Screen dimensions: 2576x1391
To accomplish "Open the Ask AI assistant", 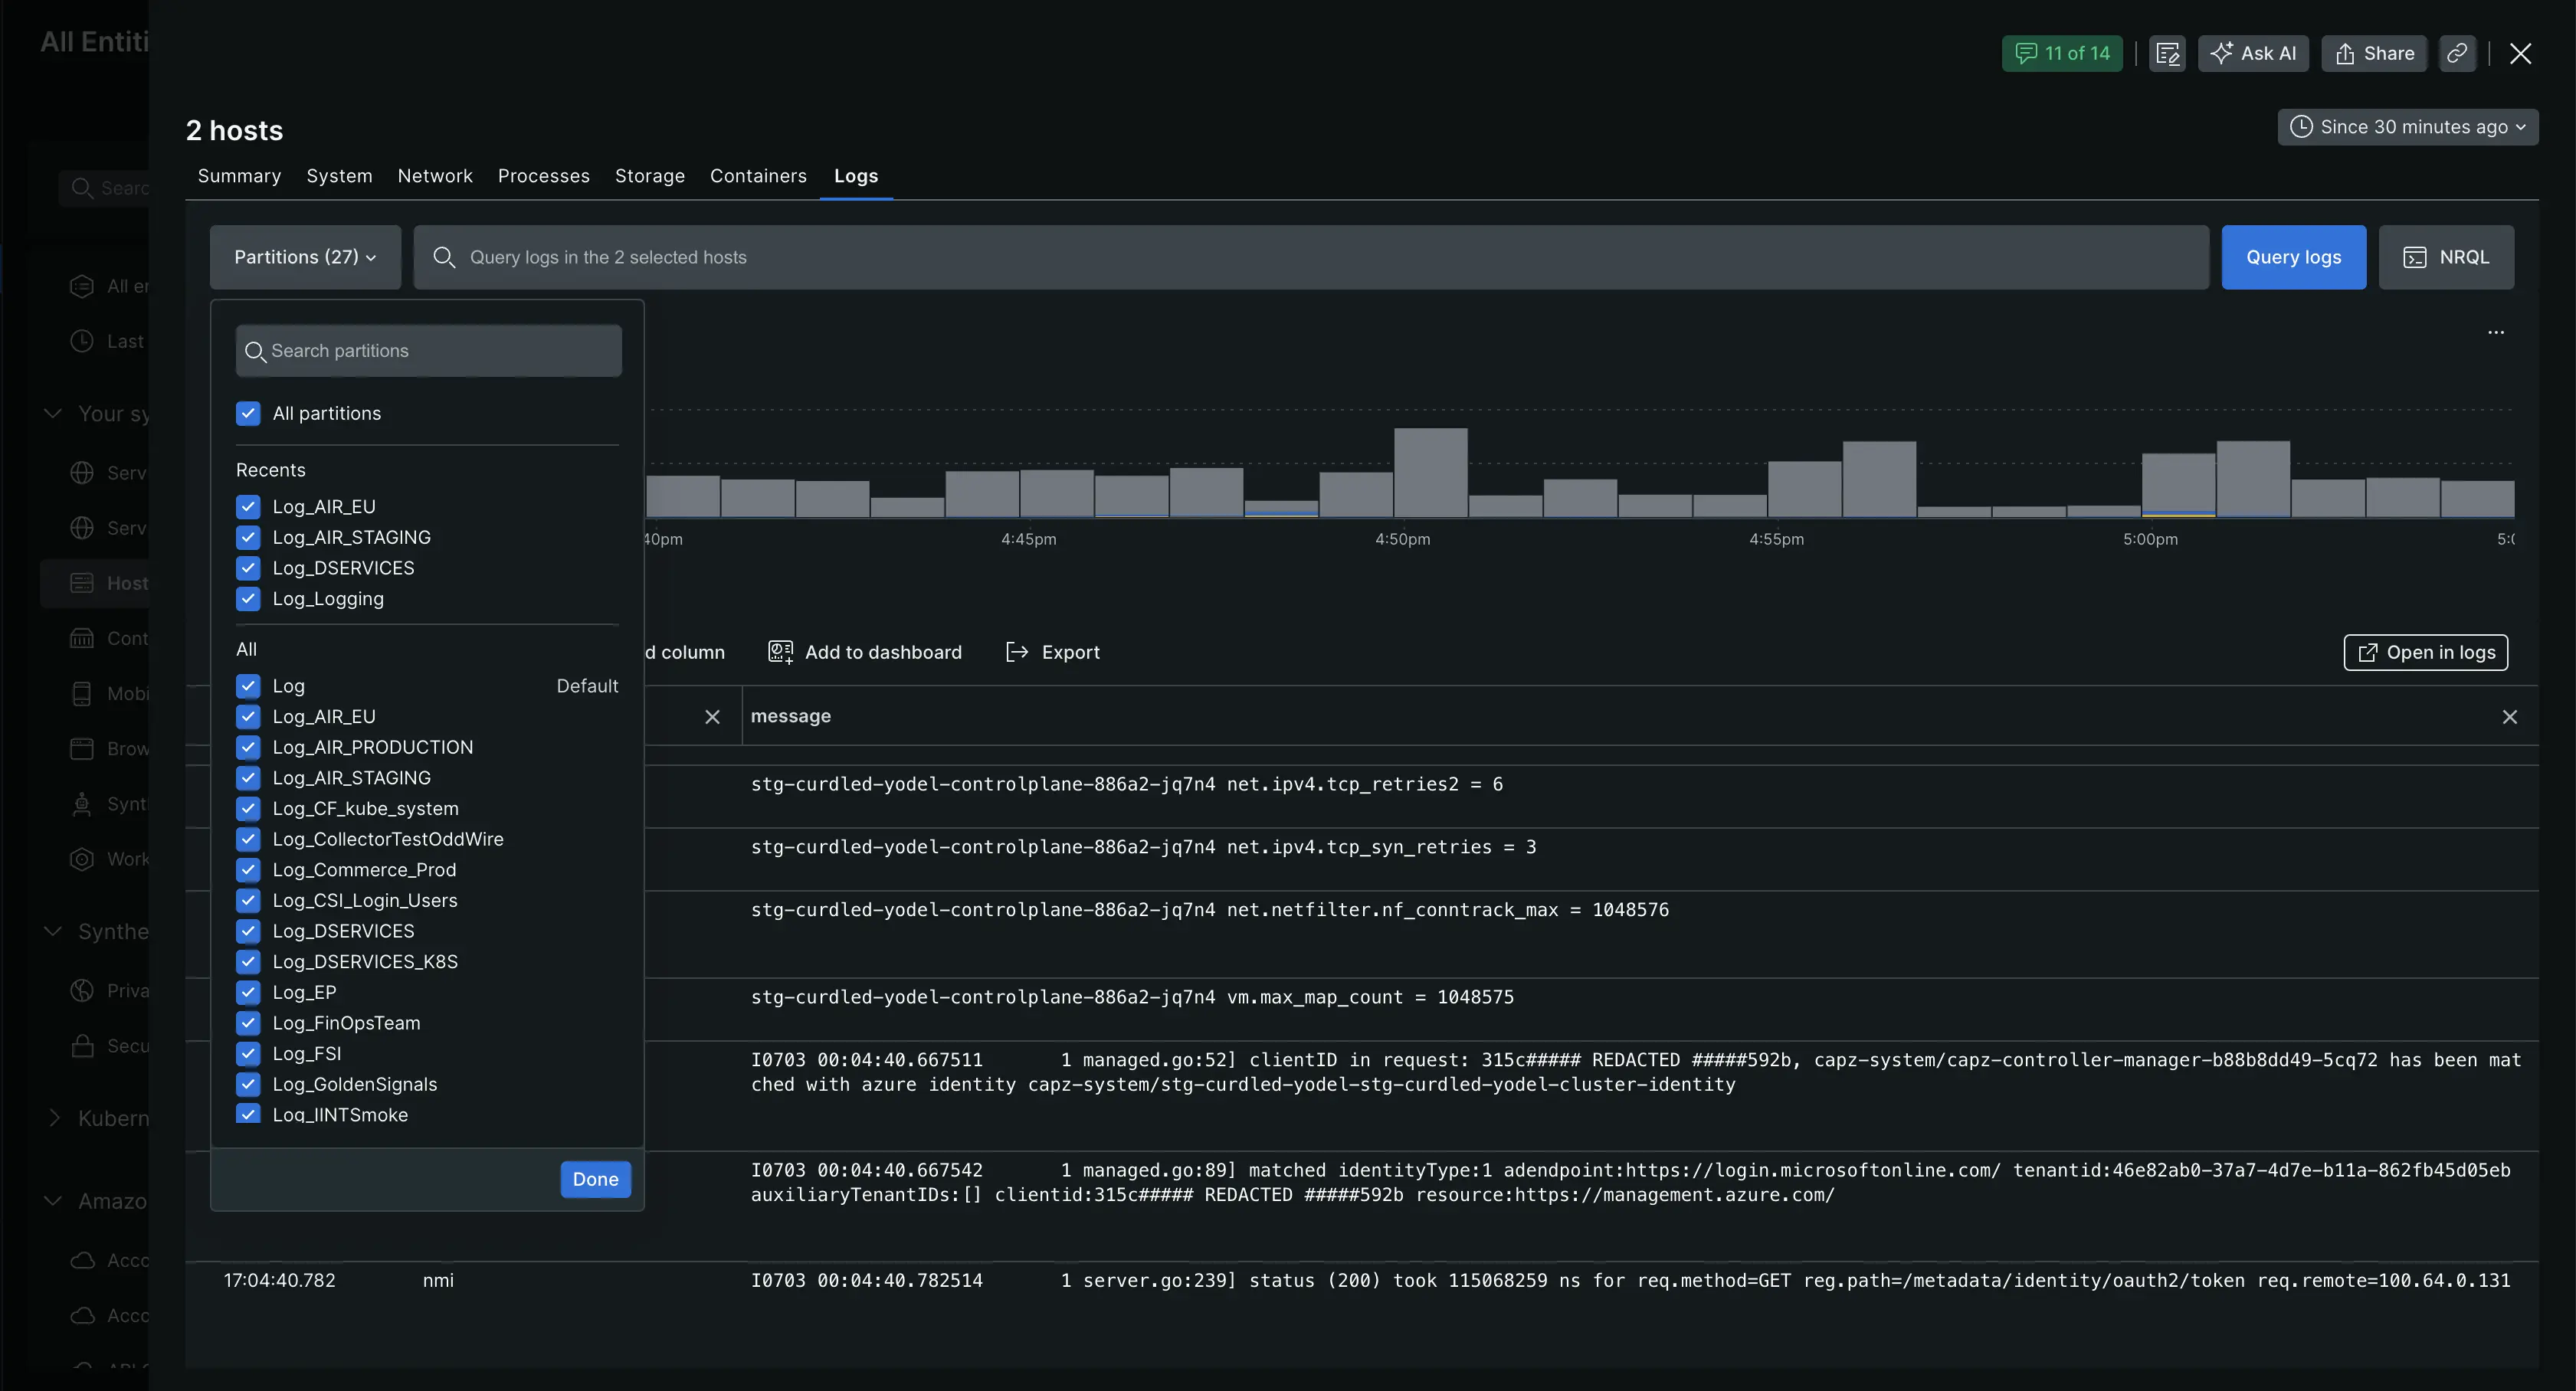I will point(2253,53).
